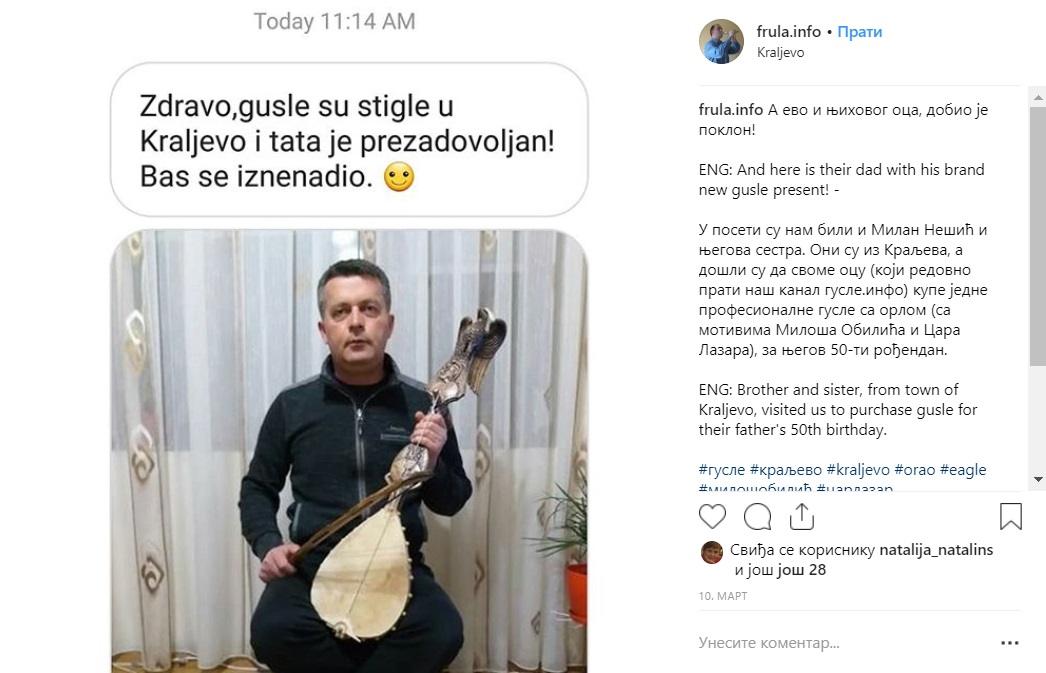Click the caption scrollbar up arrow
1046x673 pixels.
(x=1038, y=97)
